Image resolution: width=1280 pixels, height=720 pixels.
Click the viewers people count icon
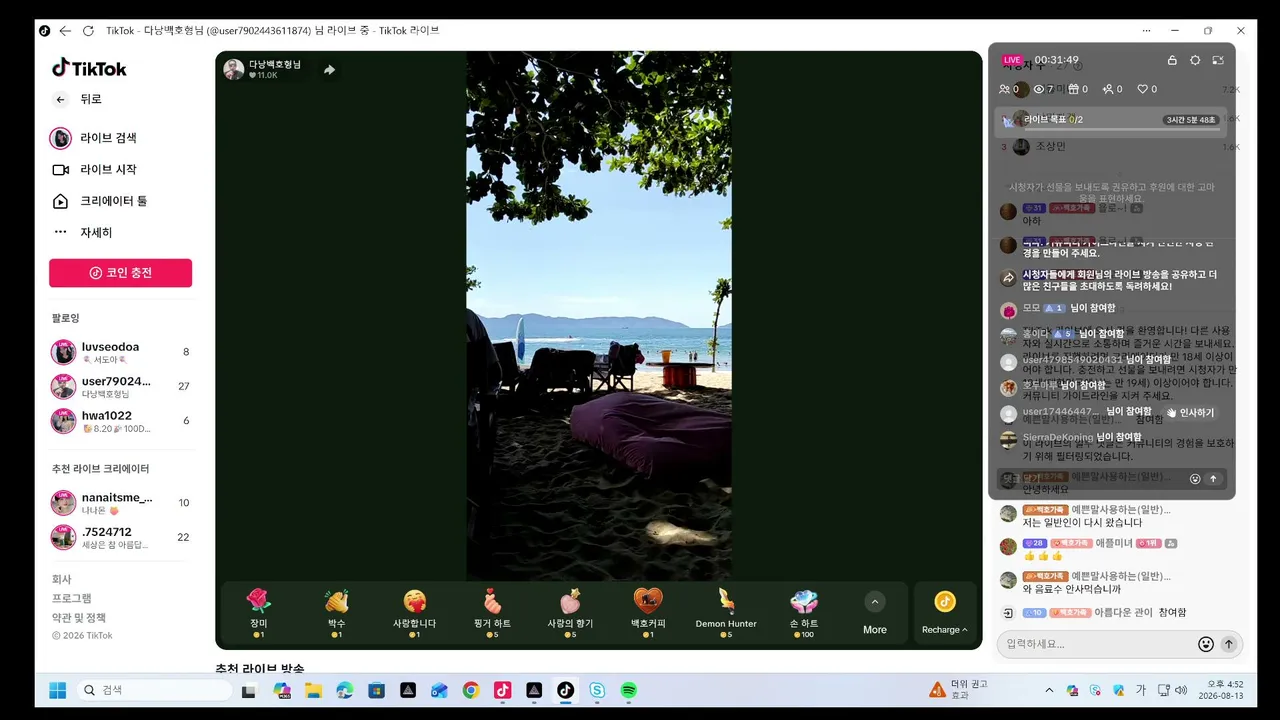click(x=1006, y=89)
